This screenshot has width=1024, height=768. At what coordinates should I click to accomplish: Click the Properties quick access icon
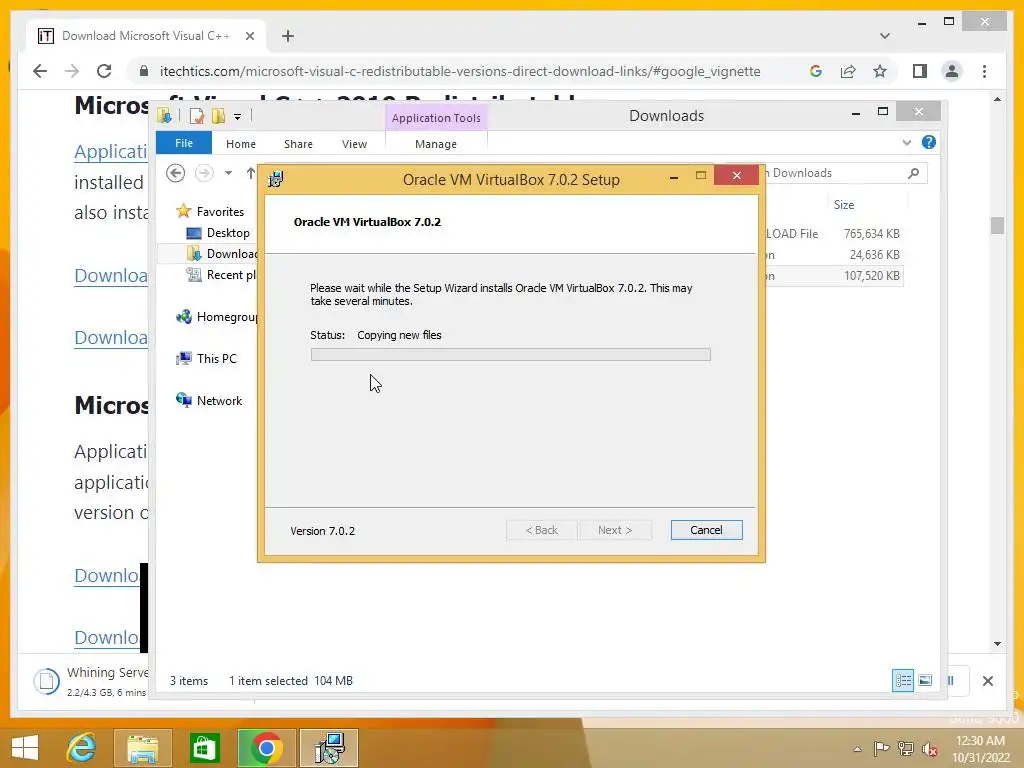(x=197, y=116)
